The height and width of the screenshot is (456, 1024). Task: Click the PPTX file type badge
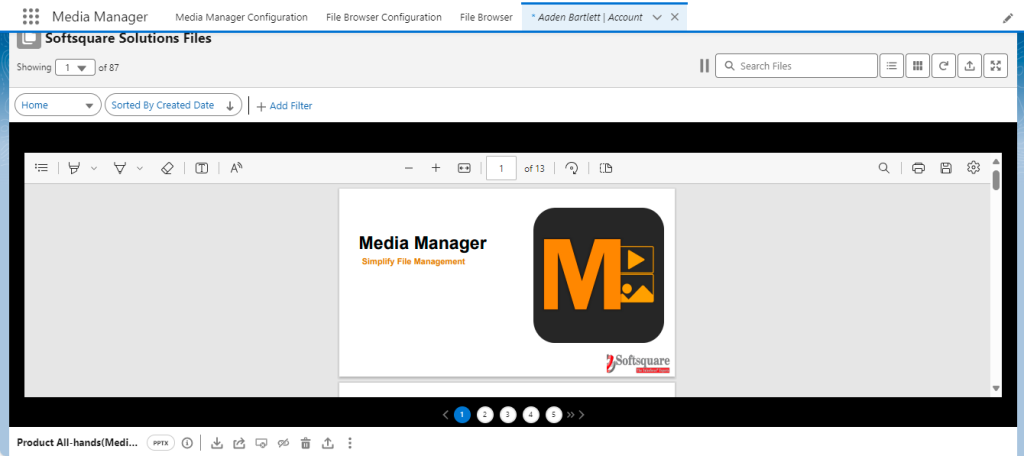(161, 443)
